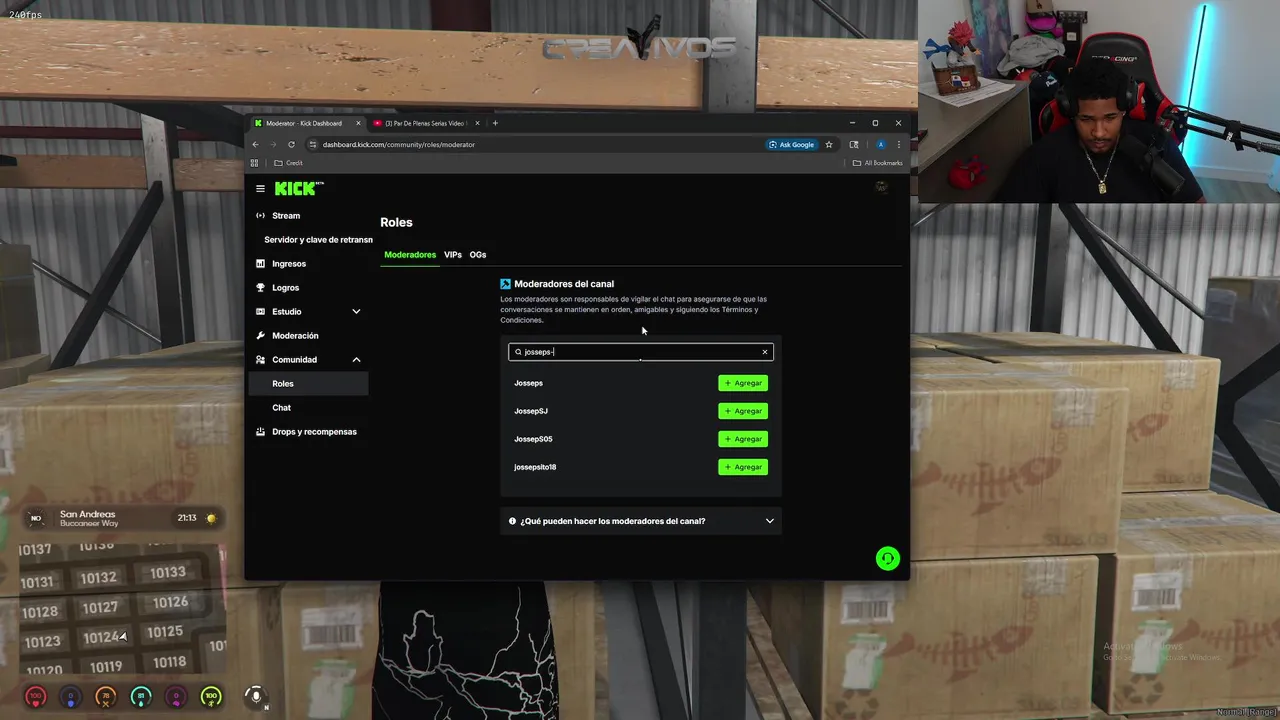The width and height of the screenshot is (1280, 720).
Task: Click the search magnifier icon
Action: [x=518, y=352]
